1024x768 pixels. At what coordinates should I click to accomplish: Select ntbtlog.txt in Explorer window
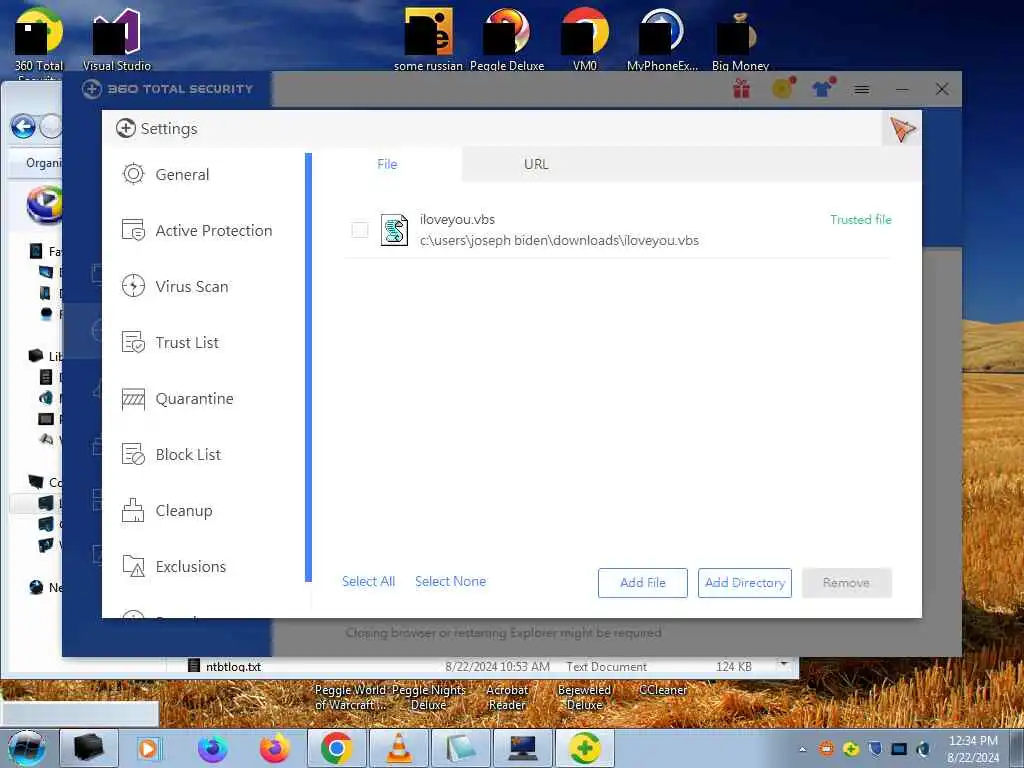(233, 667)
